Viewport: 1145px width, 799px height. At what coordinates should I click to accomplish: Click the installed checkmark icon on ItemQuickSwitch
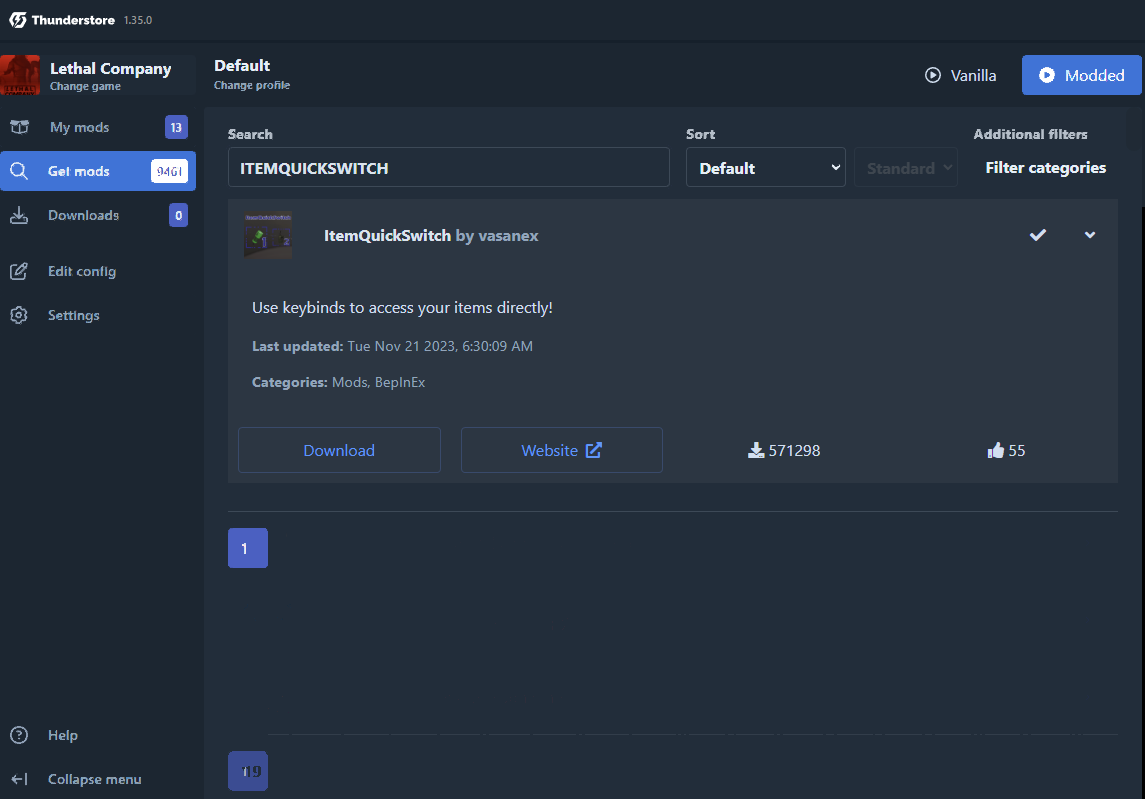coord(1038,235)
